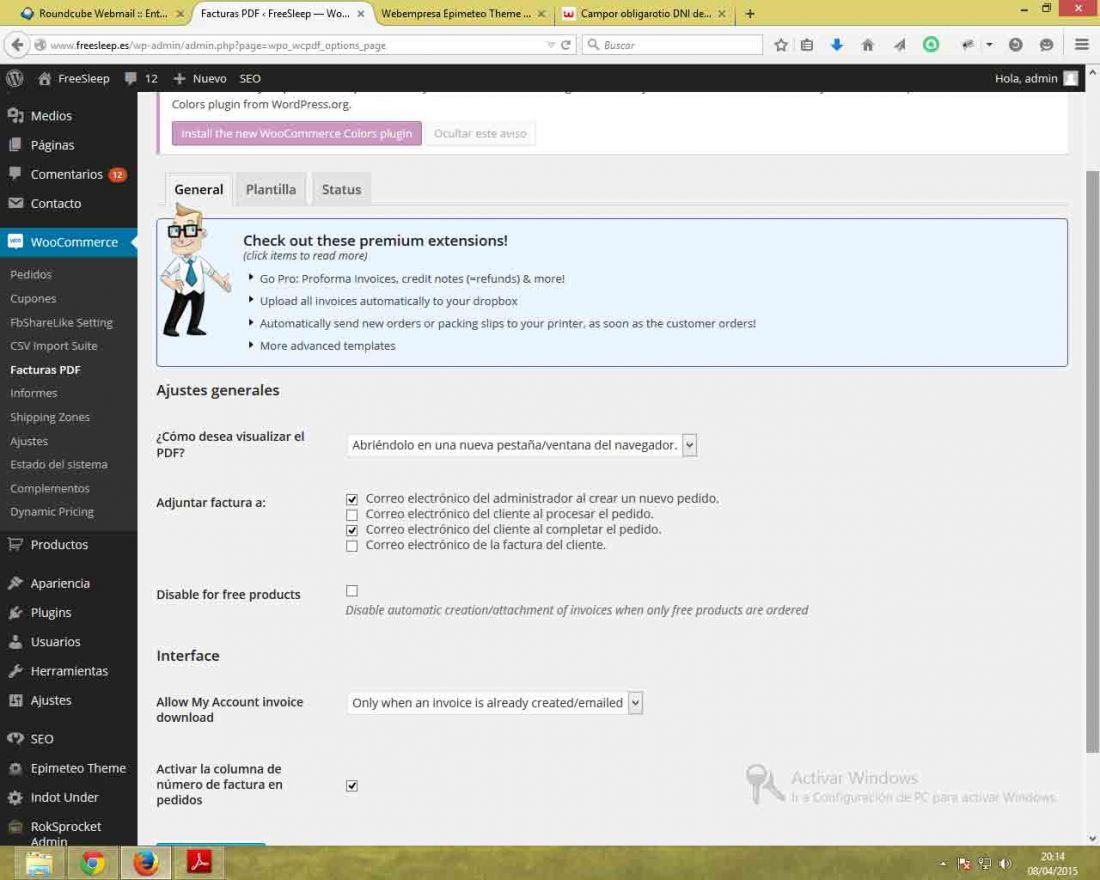Viewport: 1100px width, 880px height.
Task: Check client invoice email option
Action: tap(352, 546)
